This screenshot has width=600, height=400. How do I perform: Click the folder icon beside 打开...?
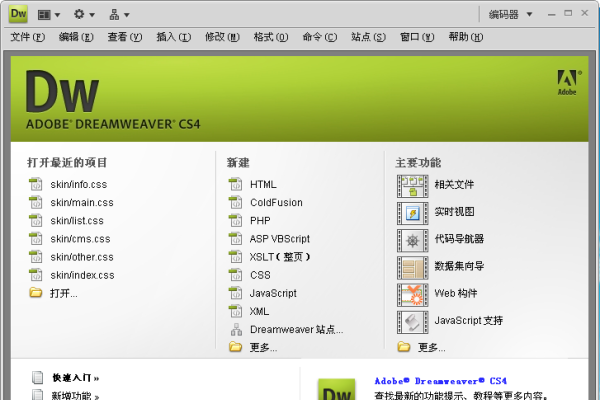(36, 293)
